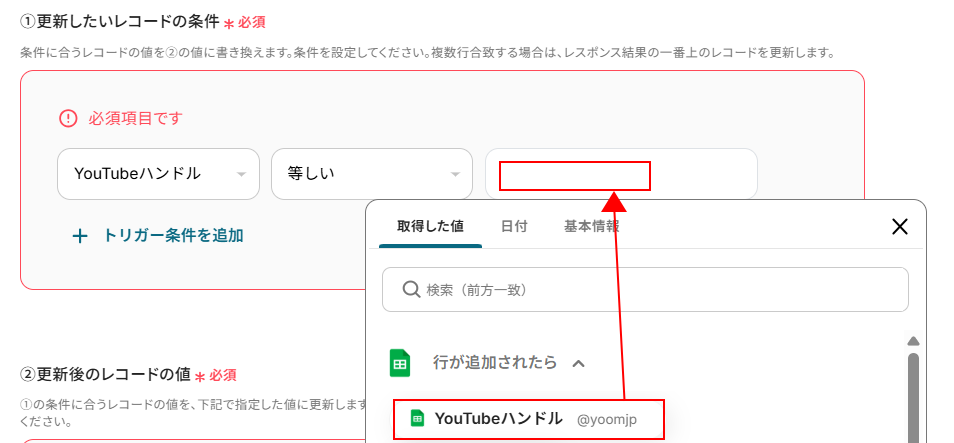Click the ②更新後のレコードの値 heading
Screen dimensions: 954x443
105,374
